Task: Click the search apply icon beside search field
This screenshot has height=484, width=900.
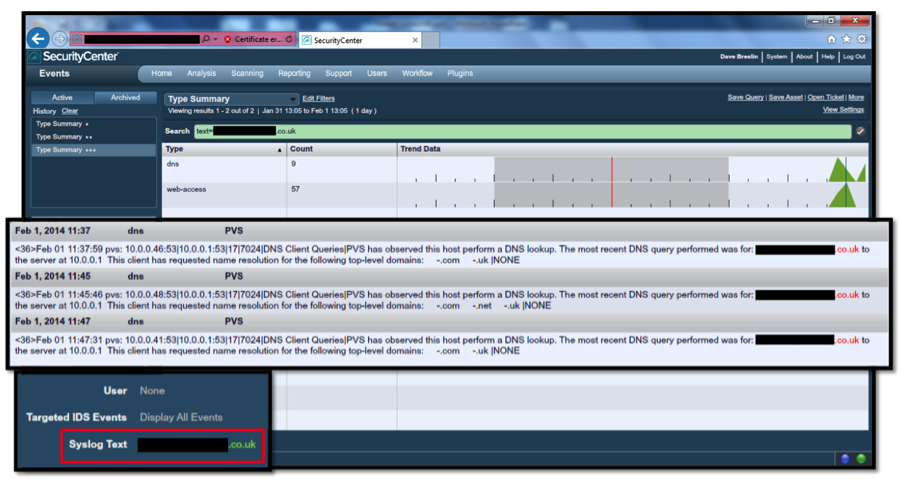Action: (x=860, y=131)
